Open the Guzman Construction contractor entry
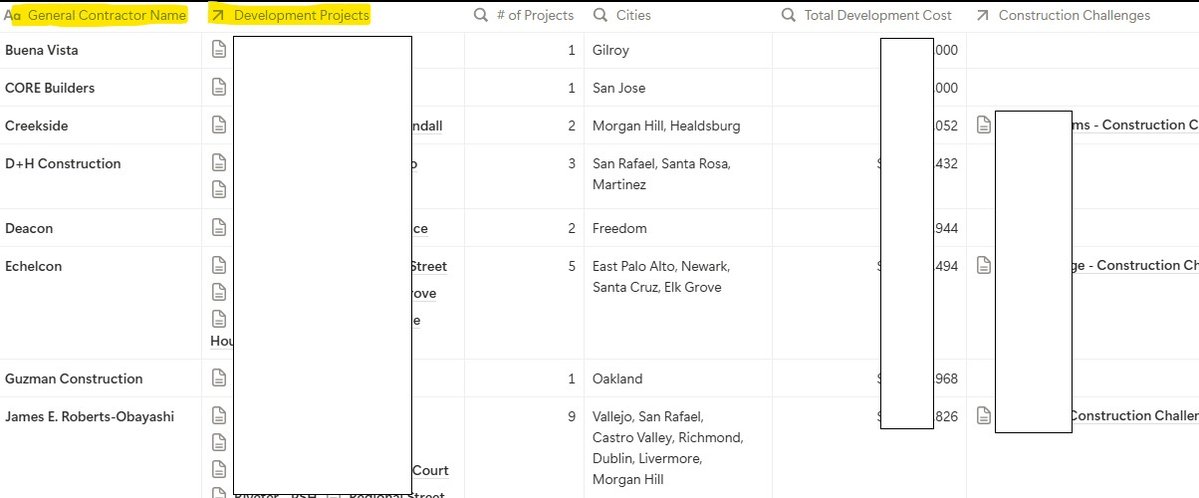Image resolution: width=1199 pixels, height=498 pixels. click(73, 379)
